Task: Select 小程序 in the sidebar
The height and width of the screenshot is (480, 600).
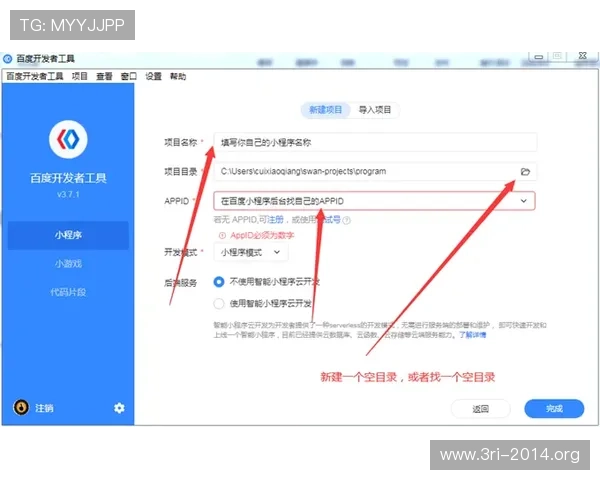Action: click(68, 235)
